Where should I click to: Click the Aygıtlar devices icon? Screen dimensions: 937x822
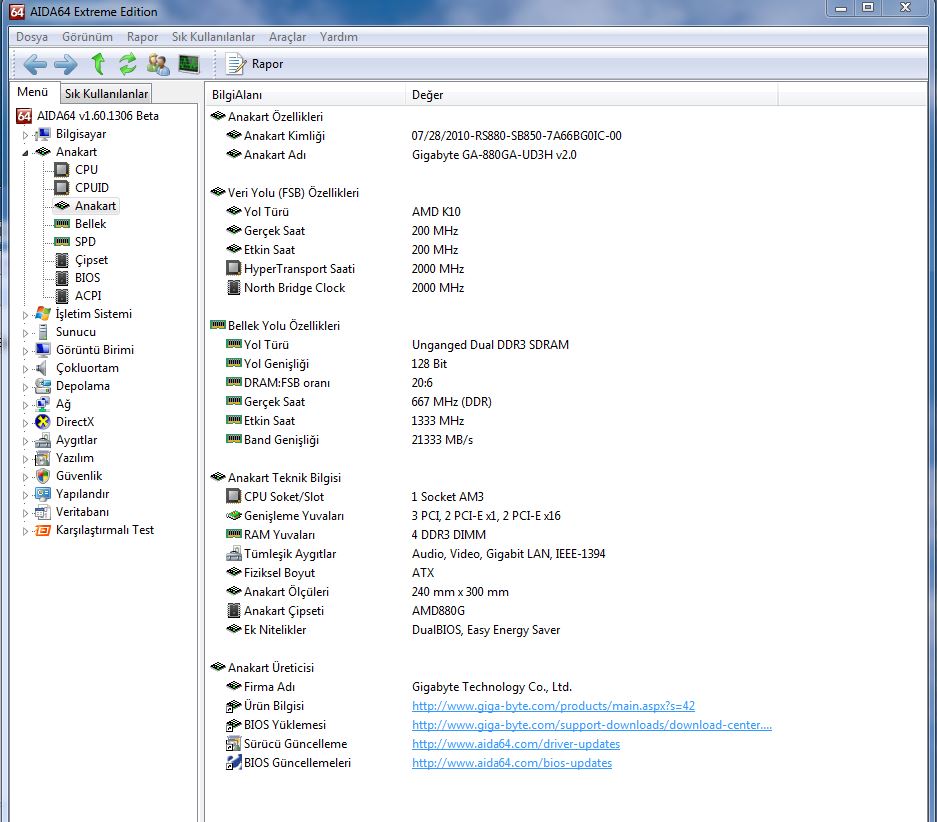43,440
